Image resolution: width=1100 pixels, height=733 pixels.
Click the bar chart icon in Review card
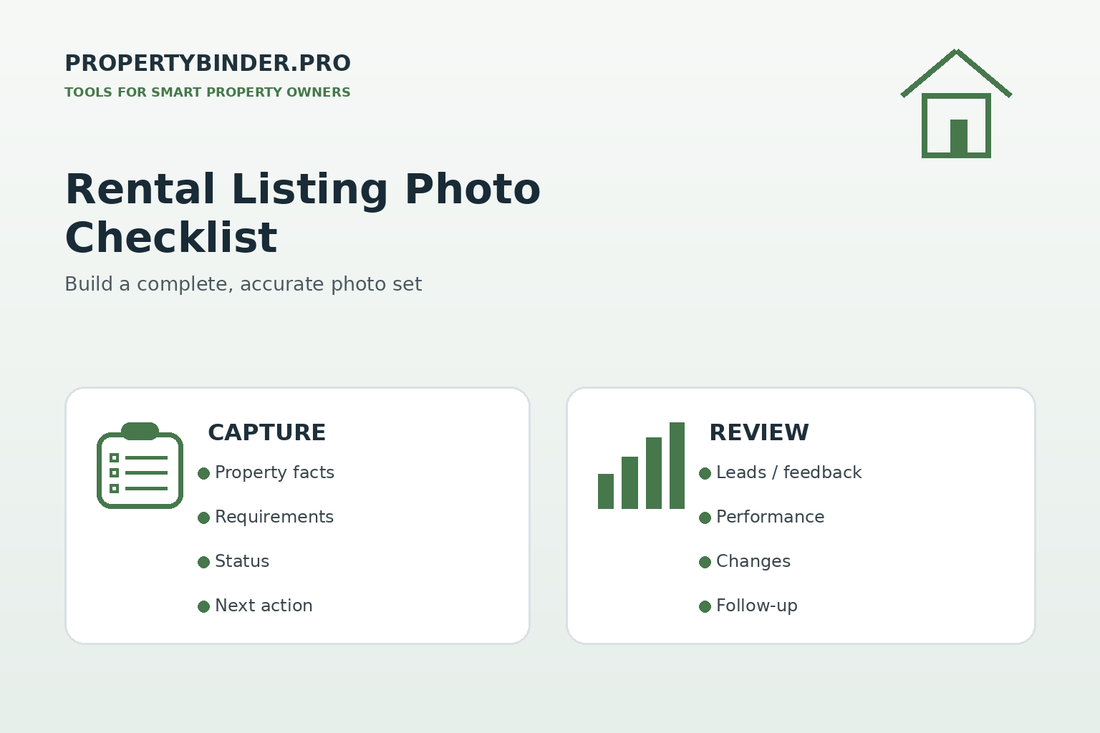click(x=641, y=465)
